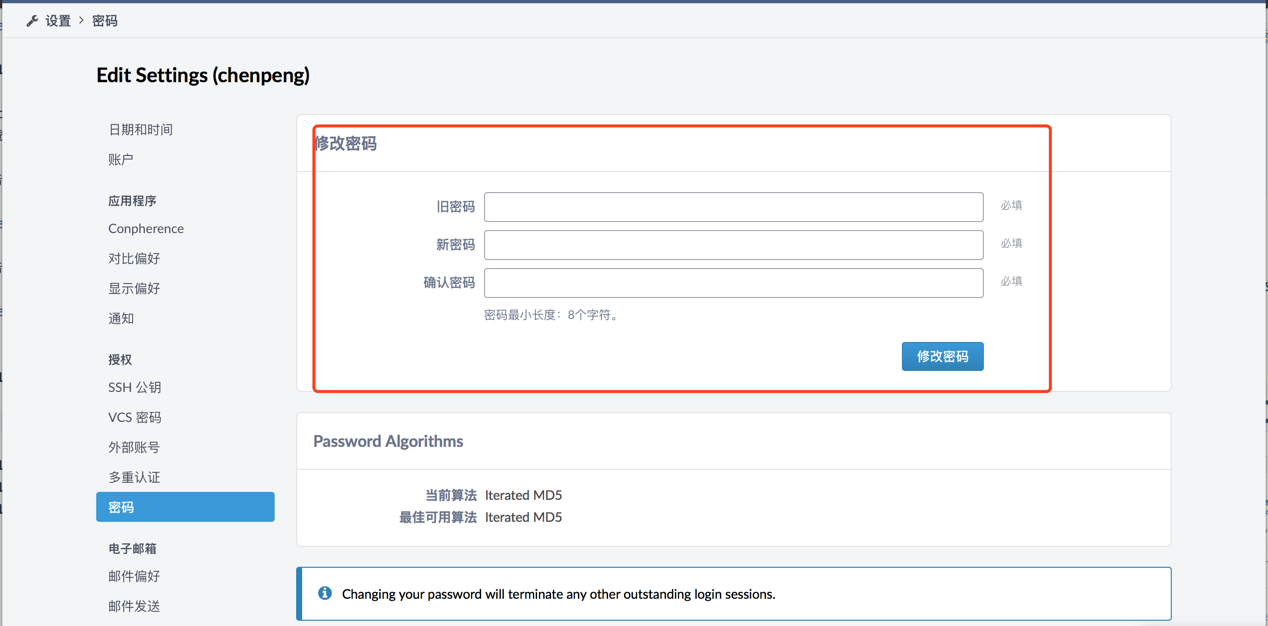Image resolution: width=1268 pixels, height=626 pixels.
Task: Open the 设置 breadcrumb link
Action: 58,21
